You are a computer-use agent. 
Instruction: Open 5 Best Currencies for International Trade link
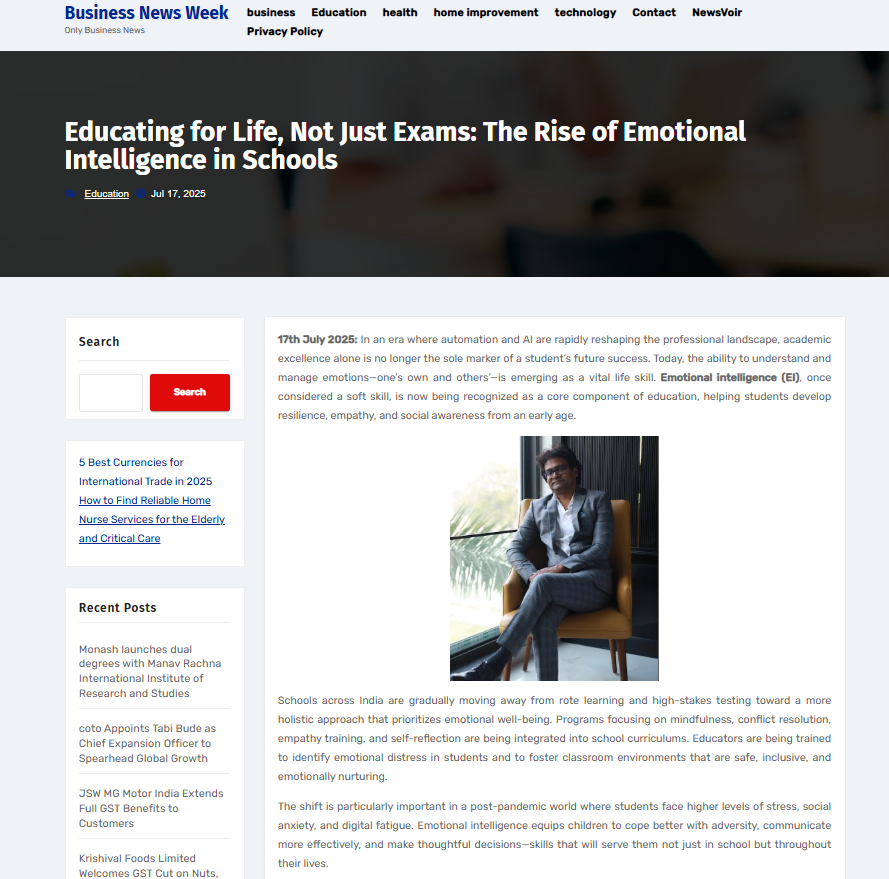[145, 472]
